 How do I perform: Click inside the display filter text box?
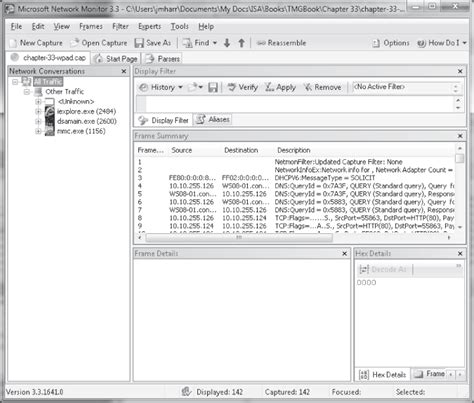tap(299, 104)
